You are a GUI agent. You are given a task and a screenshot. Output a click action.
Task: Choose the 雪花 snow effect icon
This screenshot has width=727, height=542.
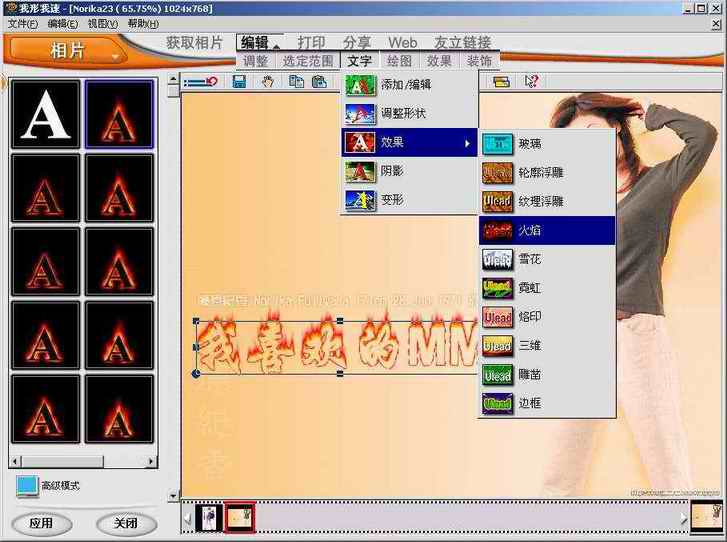point(497,259)
